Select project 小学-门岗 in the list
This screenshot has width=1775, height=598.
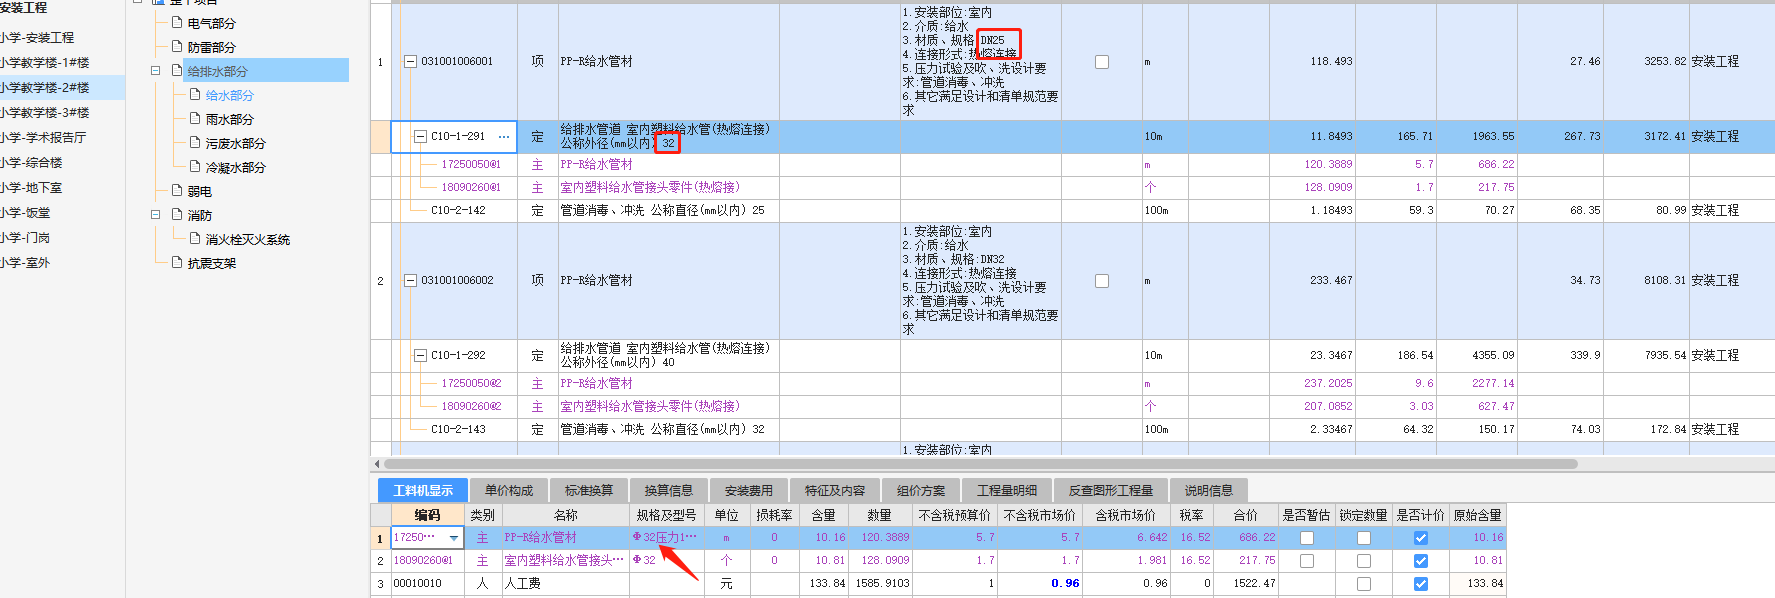click(62, 237)
